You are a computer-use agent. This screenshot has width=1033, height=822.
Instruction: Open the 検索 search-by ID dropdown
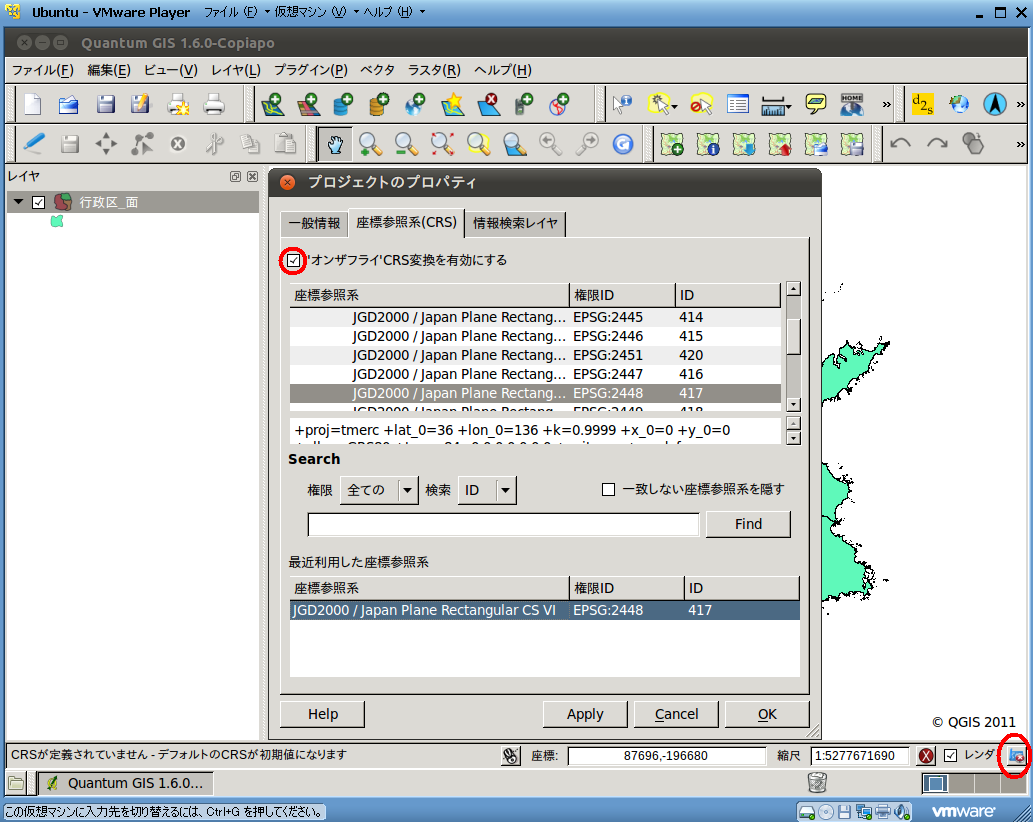(487, 490)
